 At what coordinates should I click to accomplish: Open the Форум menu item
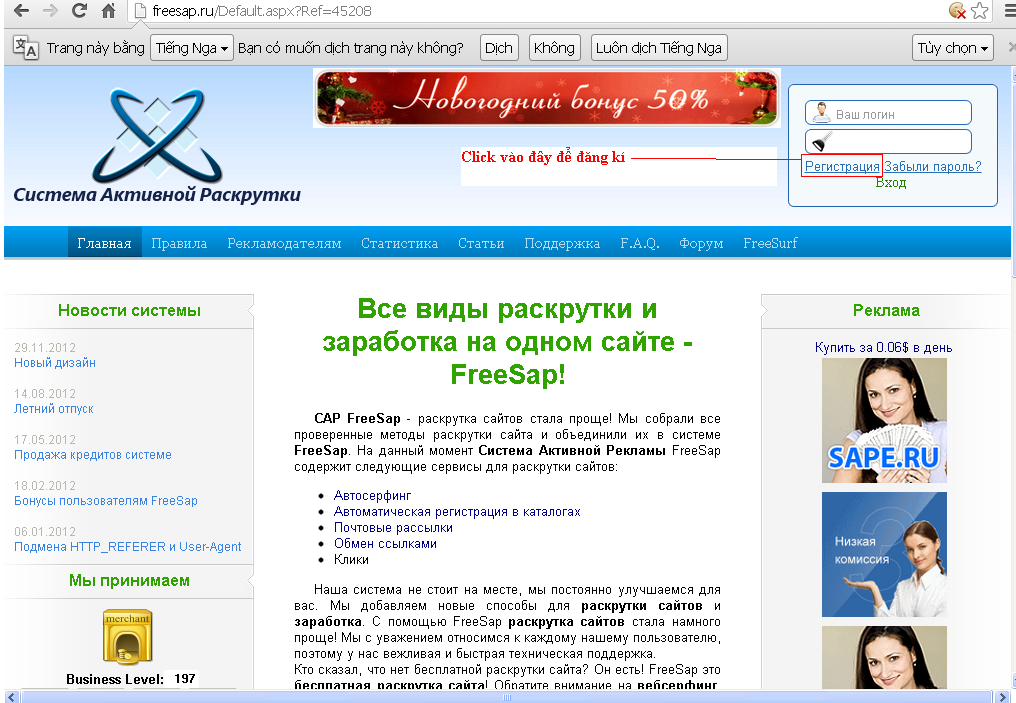(x=701, y=243)
